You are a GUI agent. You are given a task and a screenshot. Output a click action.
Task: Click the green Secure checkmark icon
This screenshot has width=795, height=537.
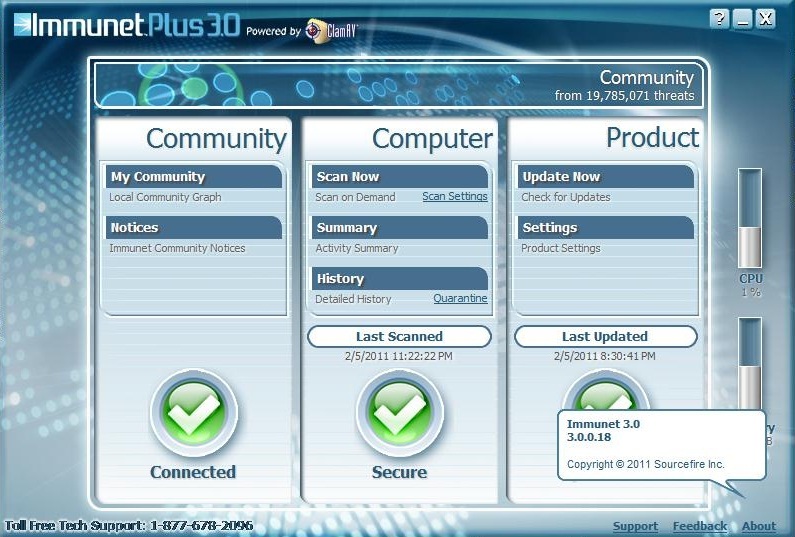[400, 413]
